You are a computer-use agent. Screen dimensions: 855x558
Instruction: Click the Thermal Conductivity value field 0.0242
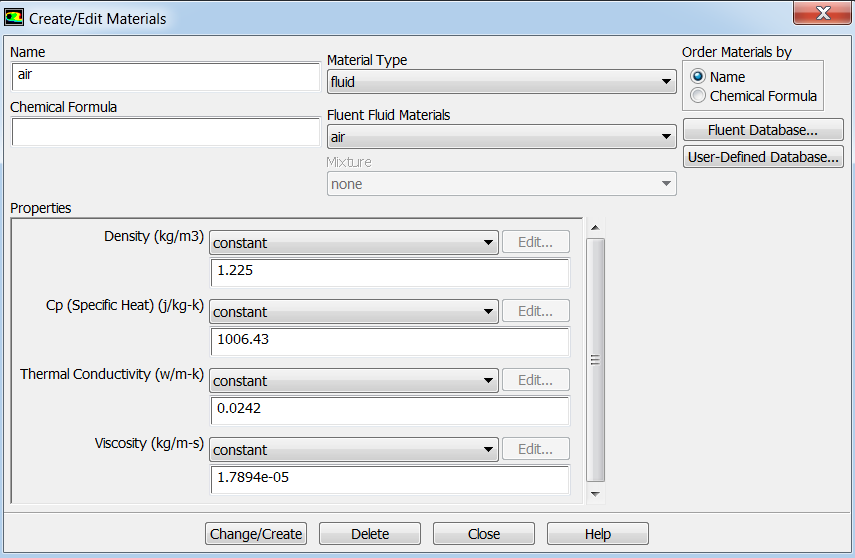coord(390,411)
